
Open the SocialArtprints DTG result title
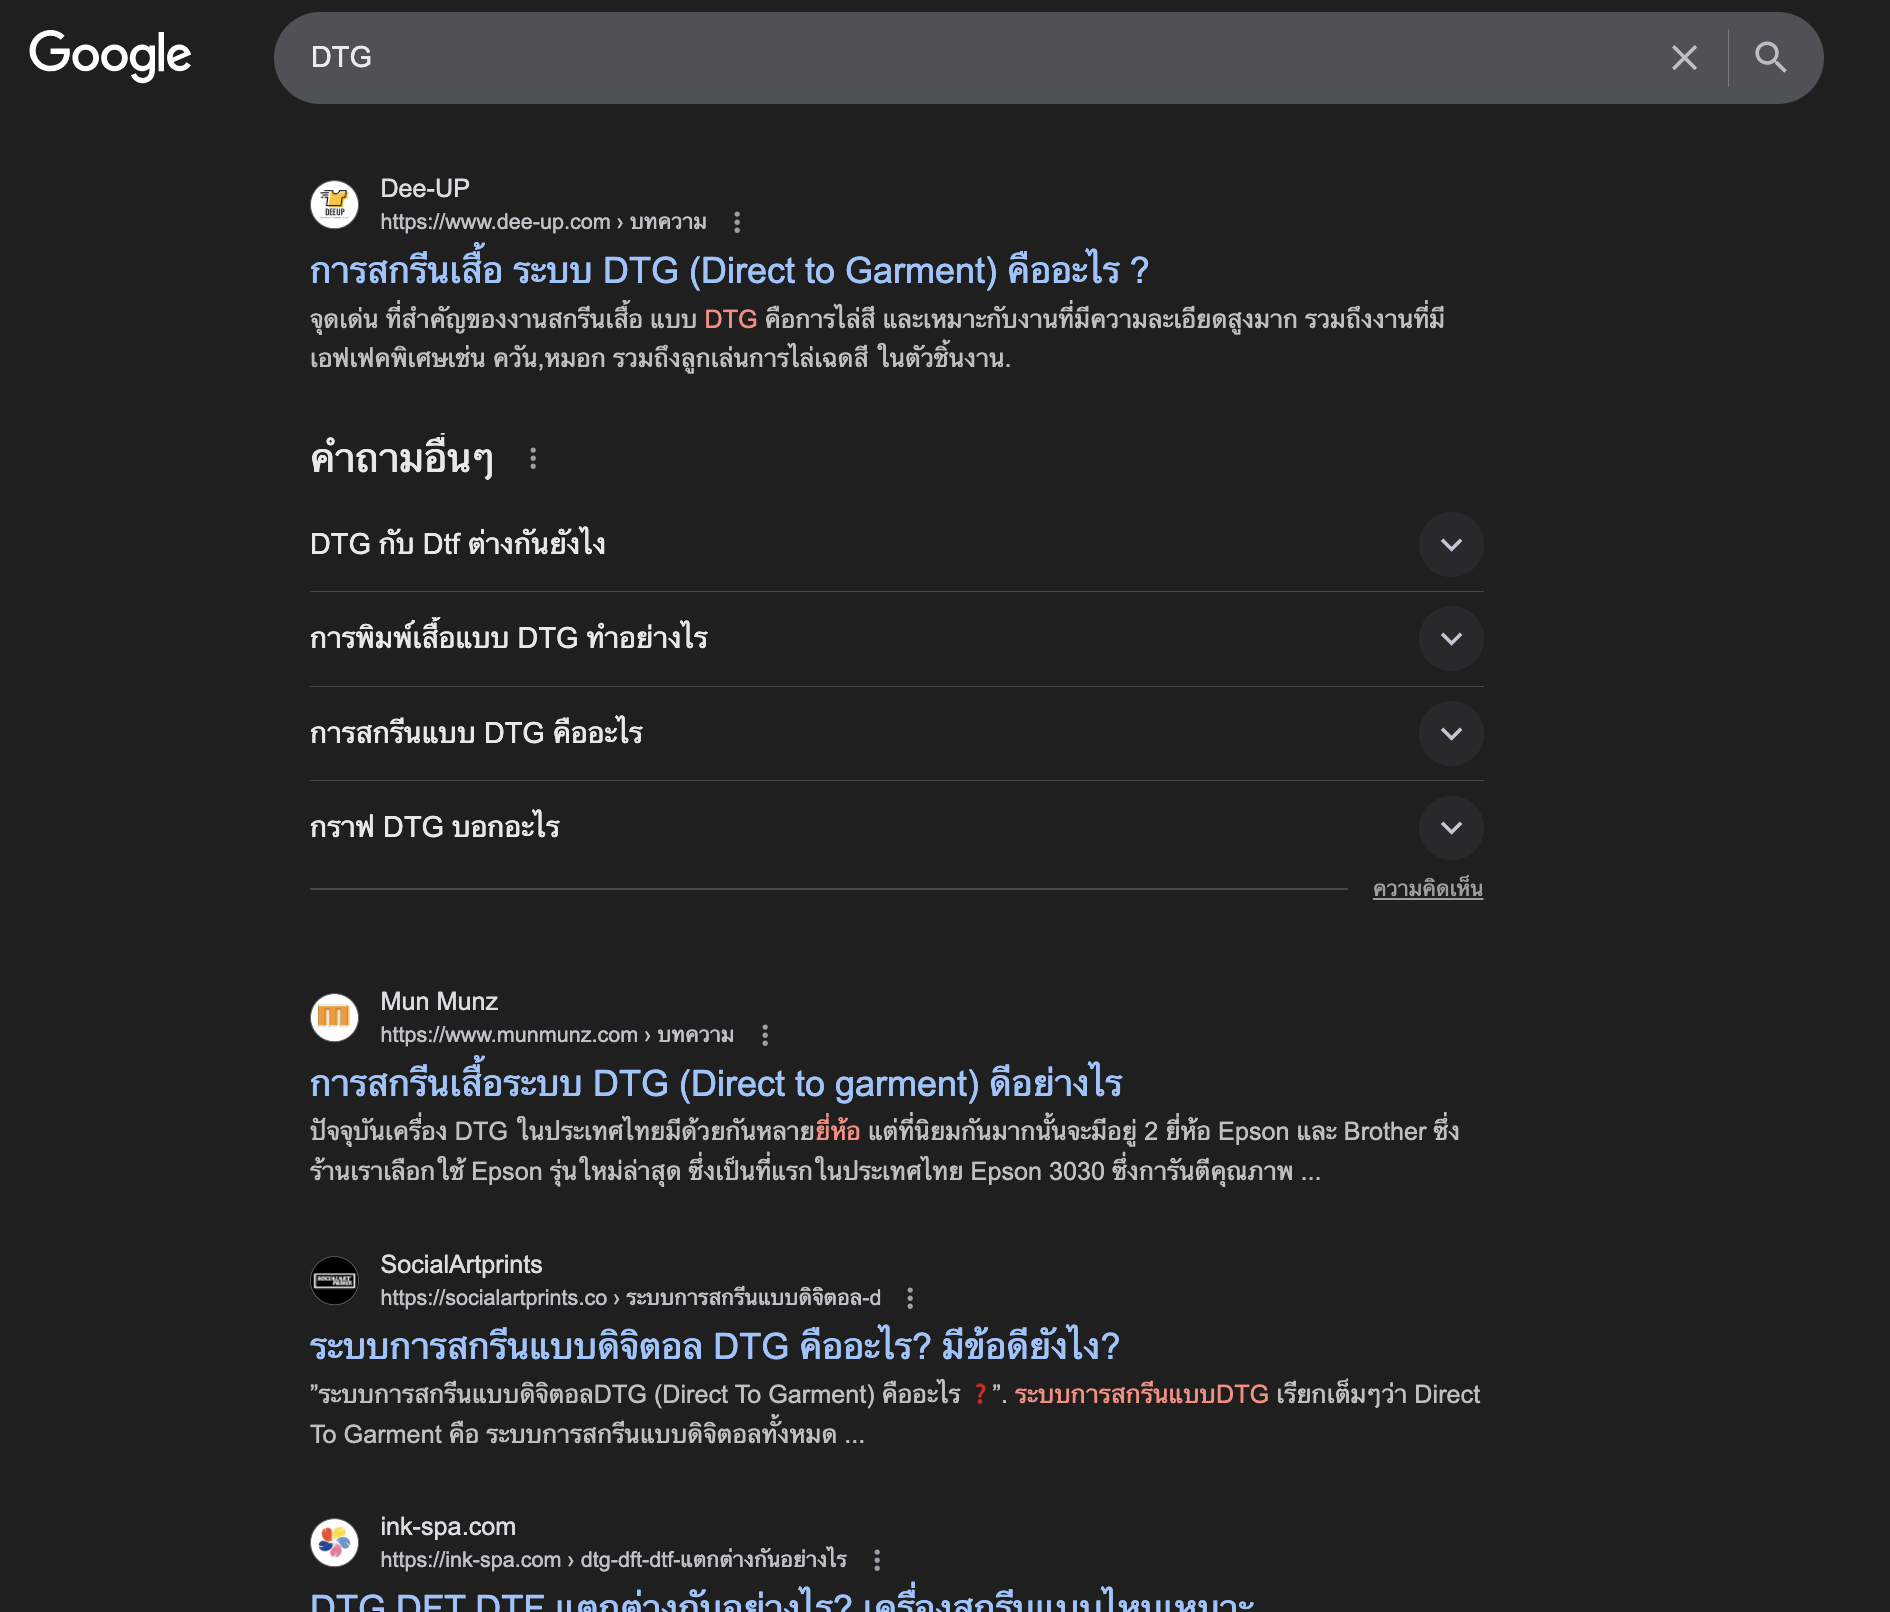714,1347
